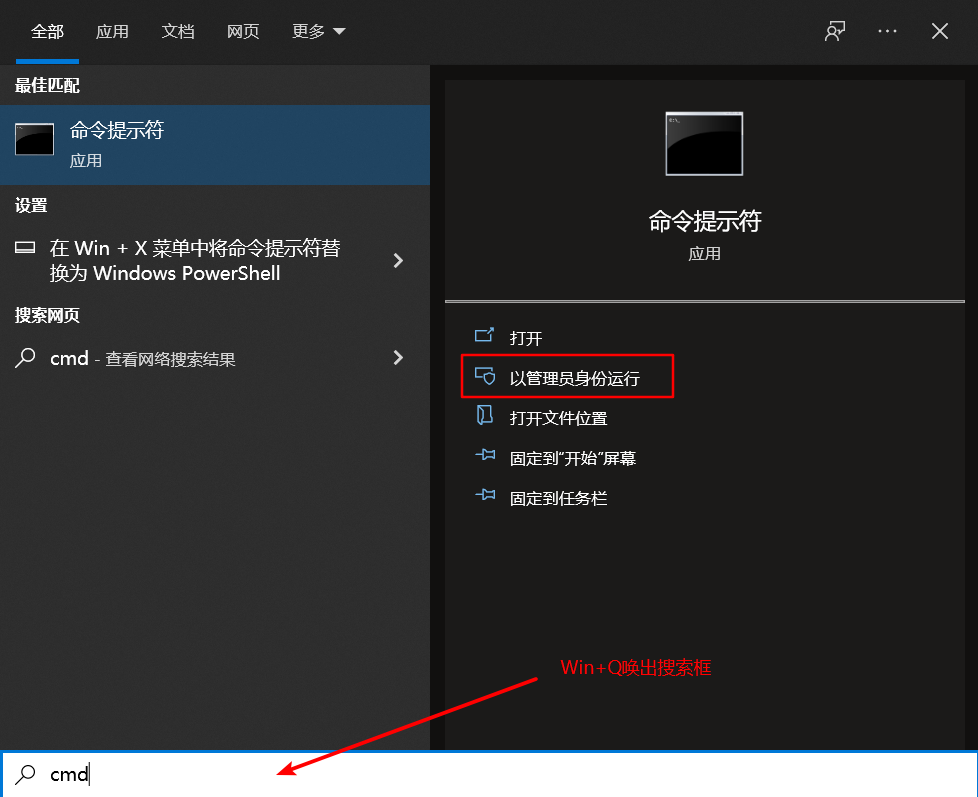Click magnifier icon in the search box
This screenshot has height=797, width=978.
(26, 774)
